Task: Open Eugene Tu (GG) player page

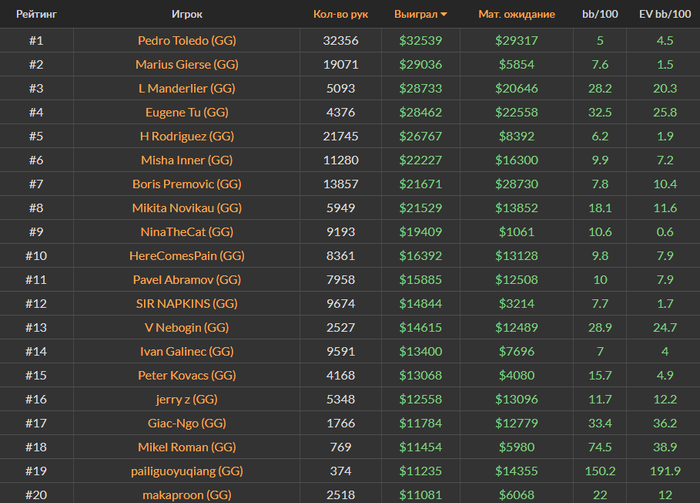Action: (187, 112)
